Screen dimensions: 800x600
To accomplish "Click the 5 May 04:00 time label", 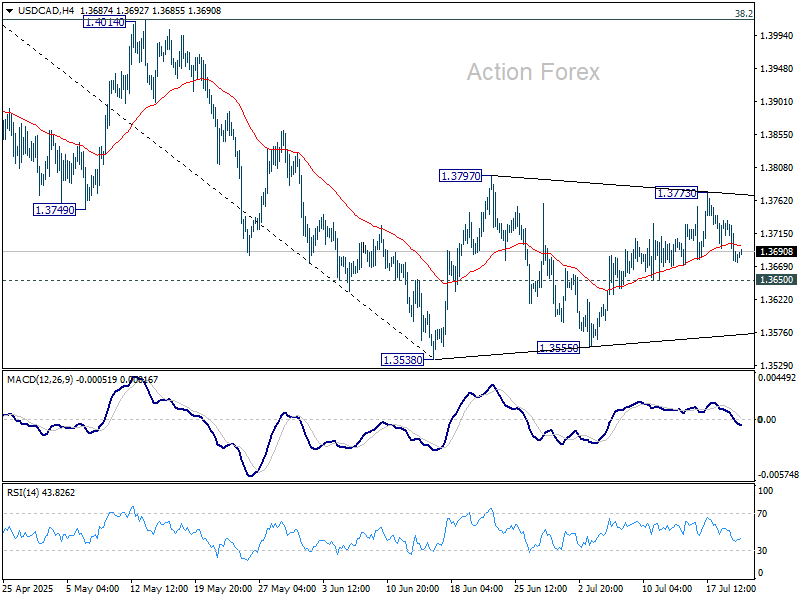I will pos(92,589).
